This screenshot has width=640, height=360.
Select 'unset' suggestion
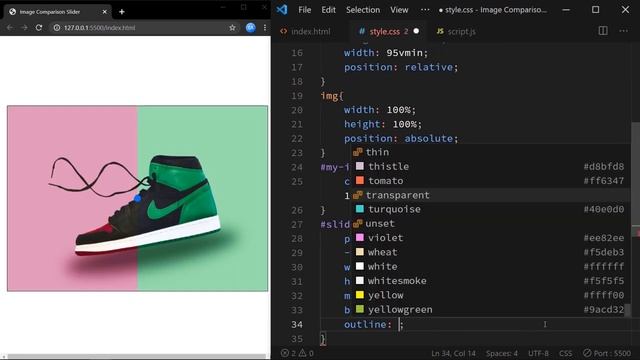490,223
